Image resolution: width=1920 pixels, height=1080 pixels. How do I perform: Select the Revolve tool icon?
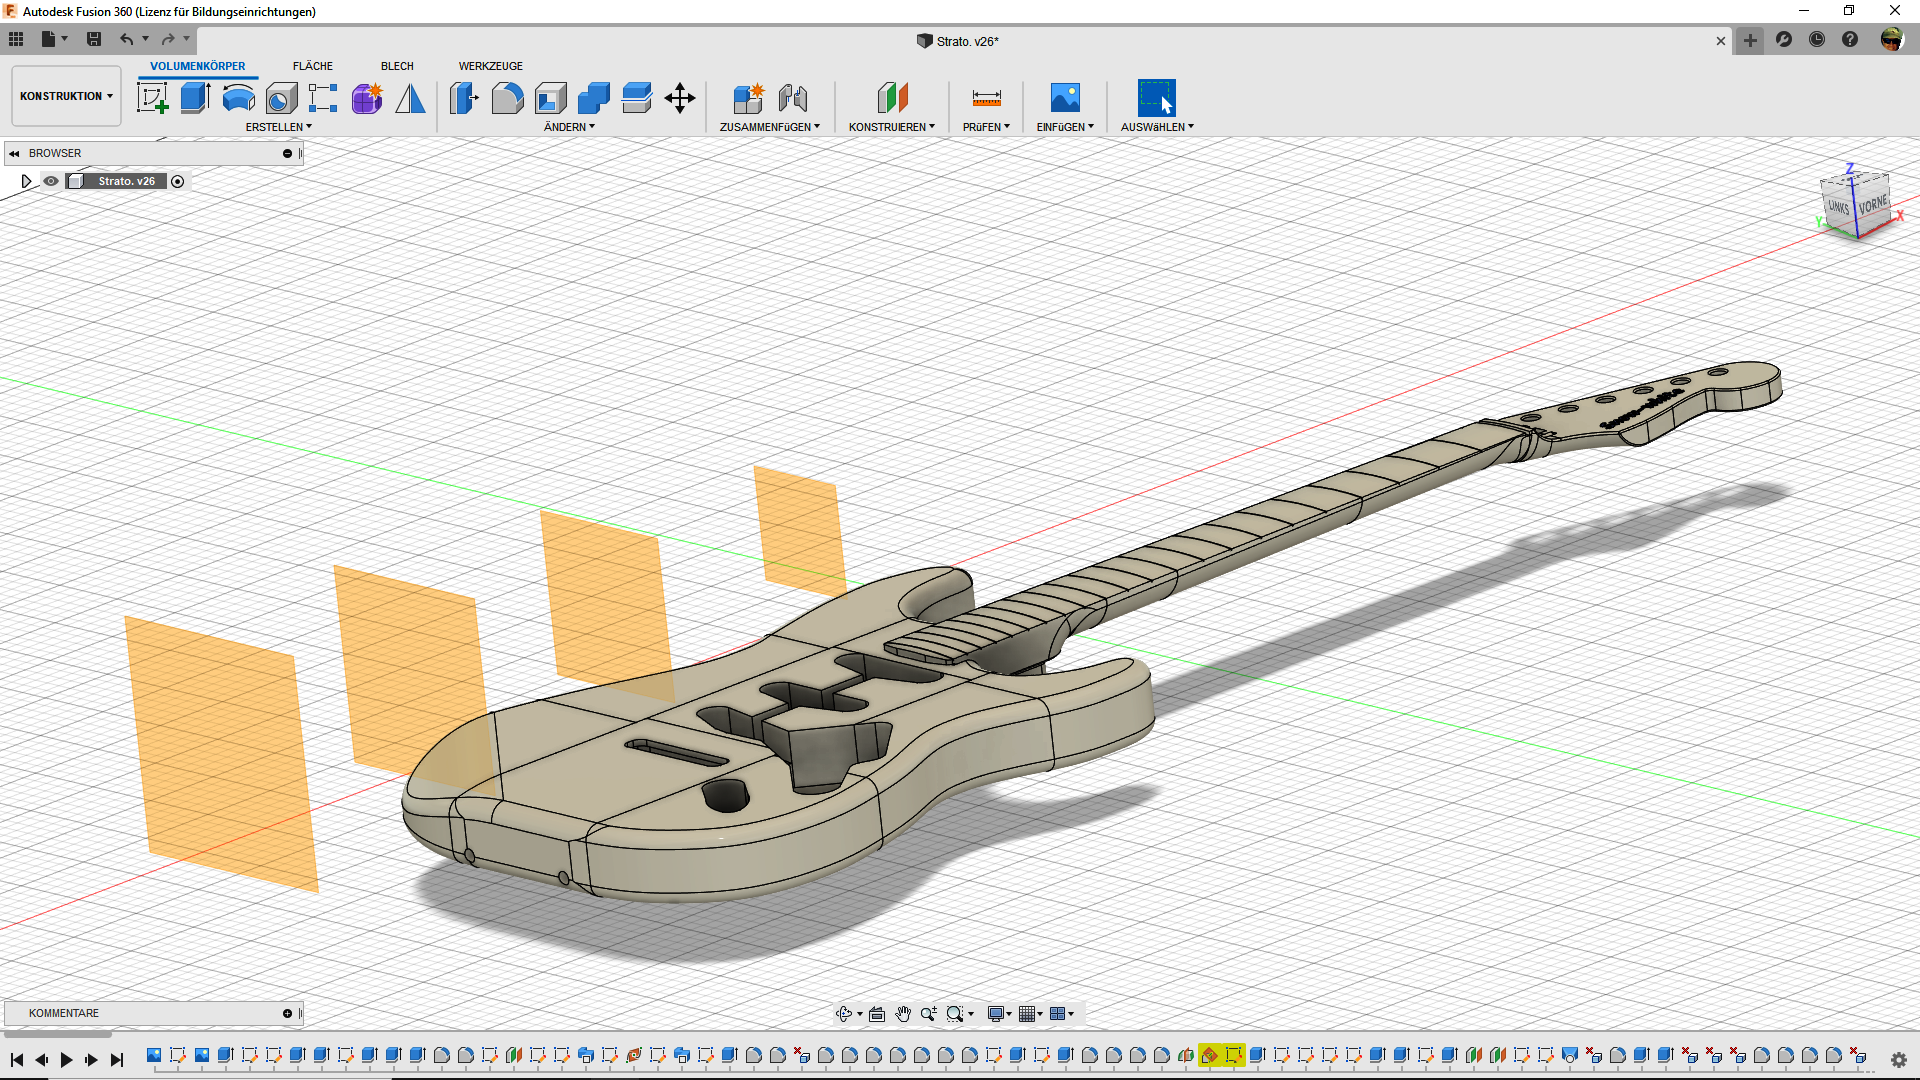coord(238,98)
